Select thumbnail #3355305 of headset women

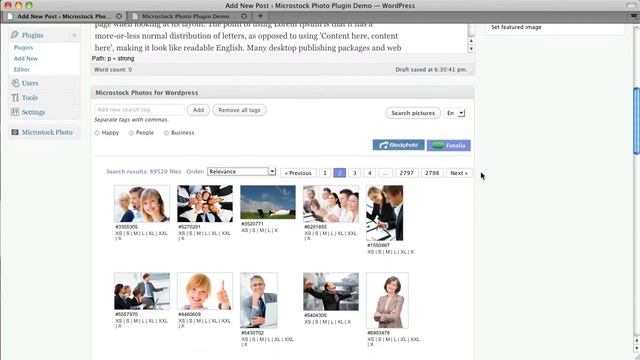142,204
